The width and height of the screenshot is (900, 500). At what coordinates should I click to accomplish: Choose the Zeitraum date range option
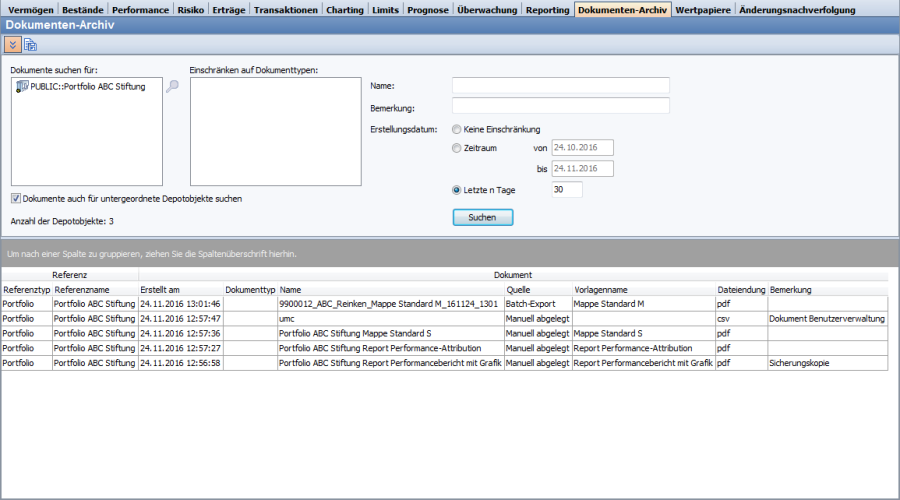click(457, 148)
